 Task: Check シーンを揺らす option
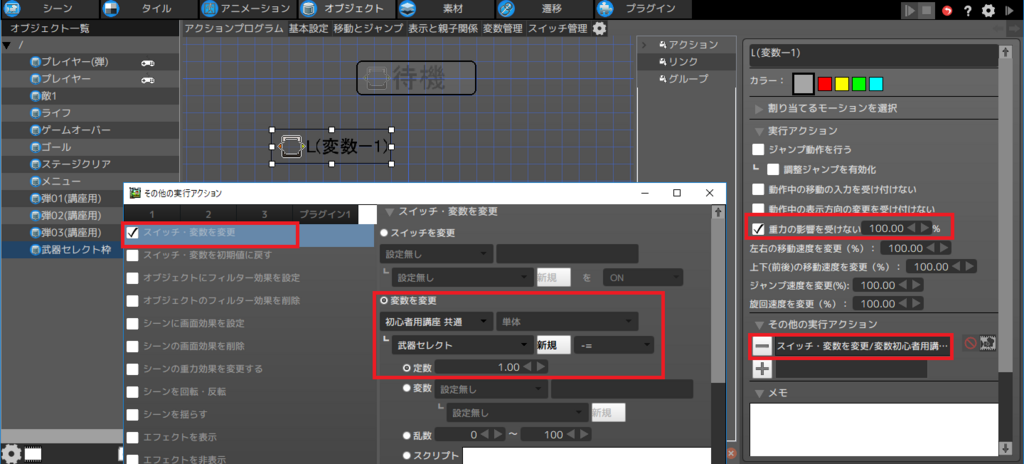pos(133,414)
